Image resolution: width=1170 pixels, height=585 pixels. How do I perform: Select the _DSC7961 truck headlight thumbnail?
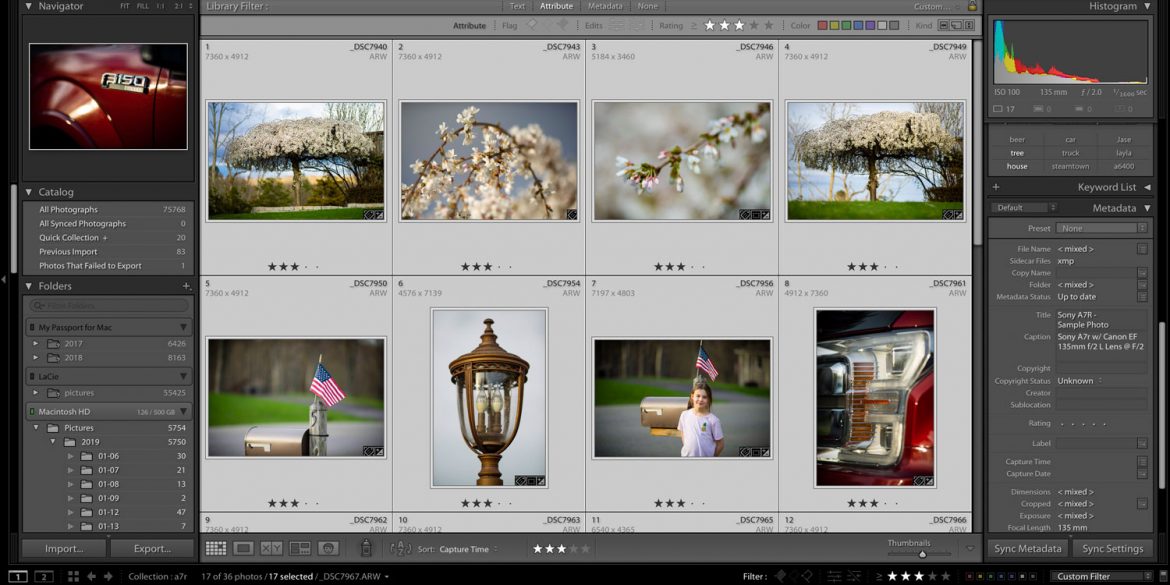[x=875, y=398]
